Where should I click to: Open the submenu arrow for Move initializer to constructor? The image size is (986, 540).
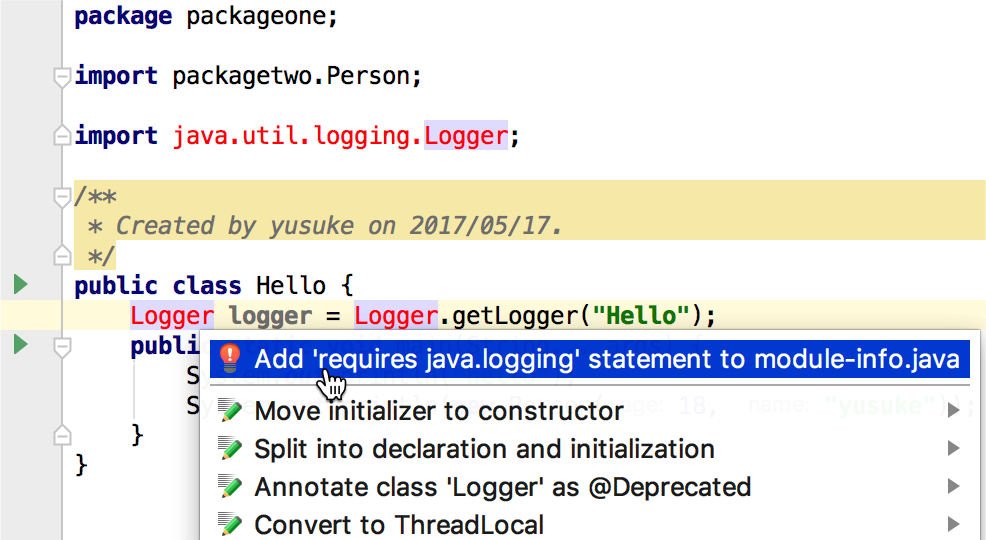click(954, 411)
